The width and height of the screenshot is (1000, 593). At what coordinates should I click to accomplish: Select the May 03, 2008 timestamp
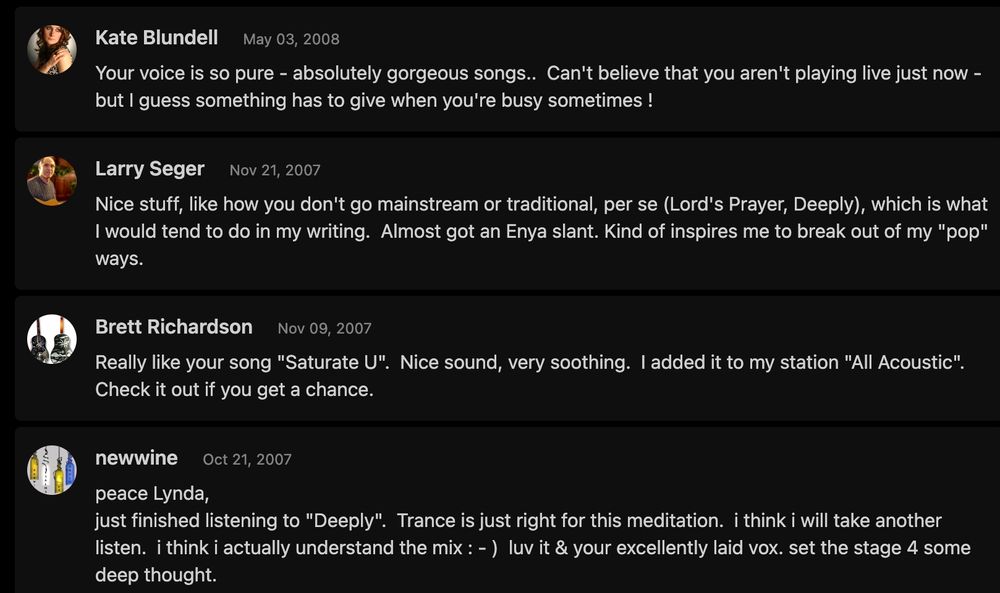coord(291,40)
